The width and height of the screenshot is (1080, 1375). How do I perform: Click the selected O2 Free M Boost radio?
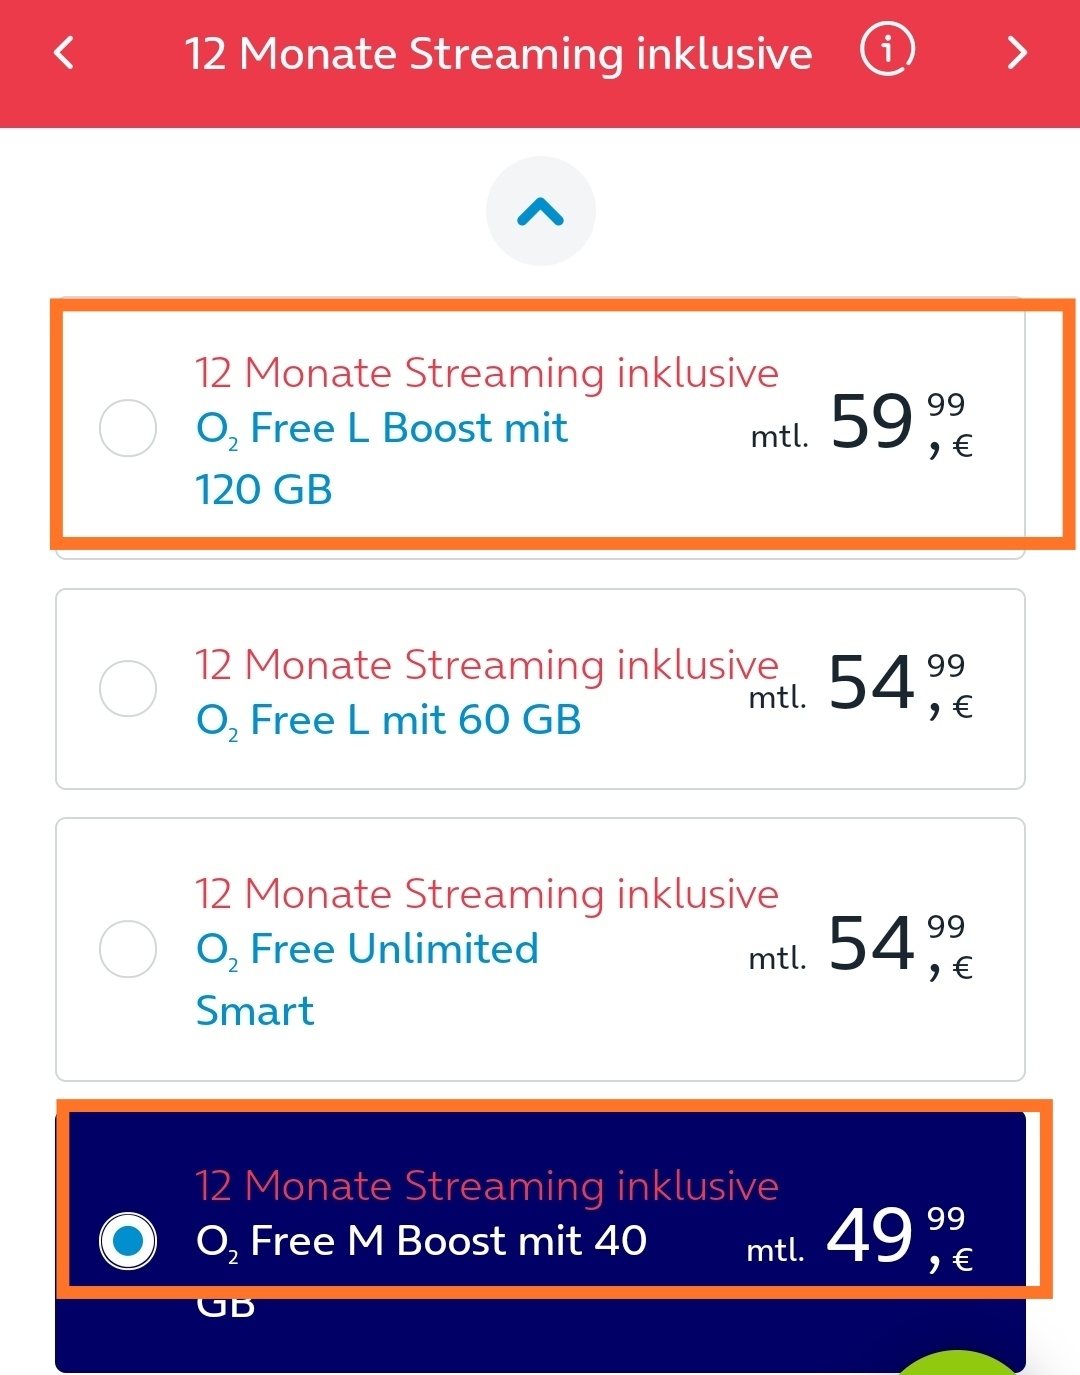(x=128, y=1241)
